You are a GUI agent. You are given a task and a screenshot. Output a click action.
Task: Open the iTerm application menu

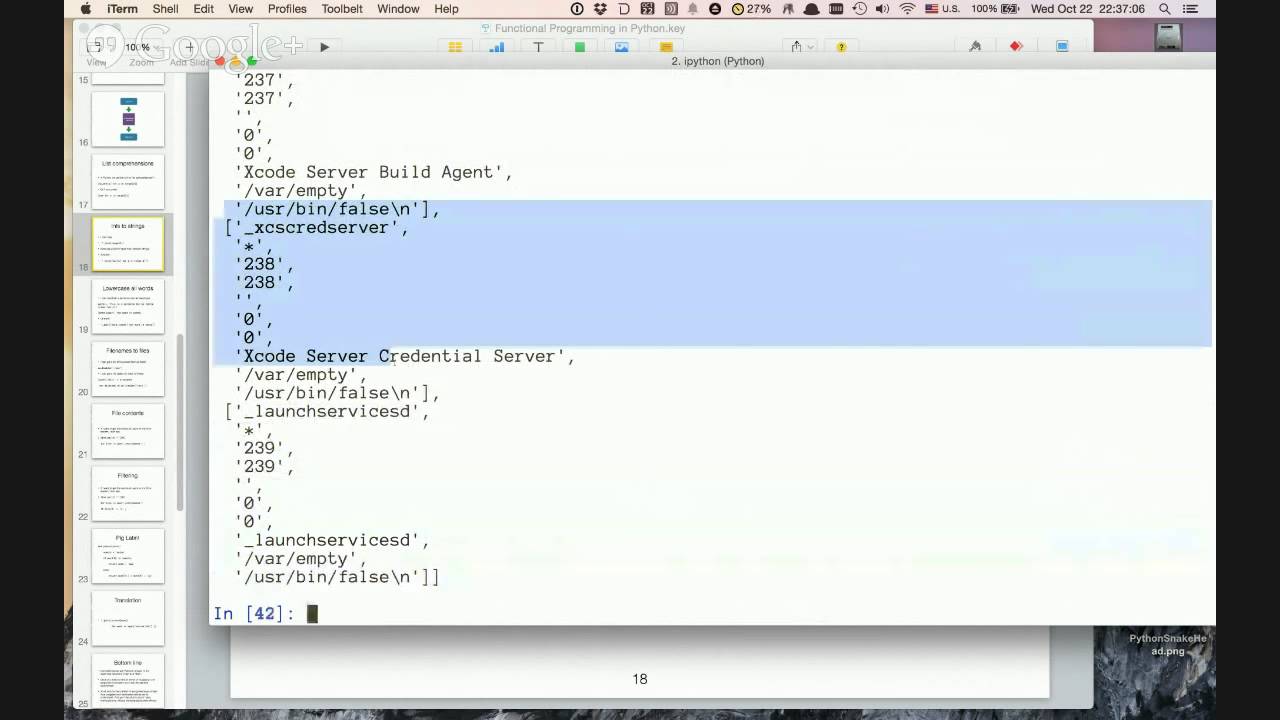coord(122,9)
